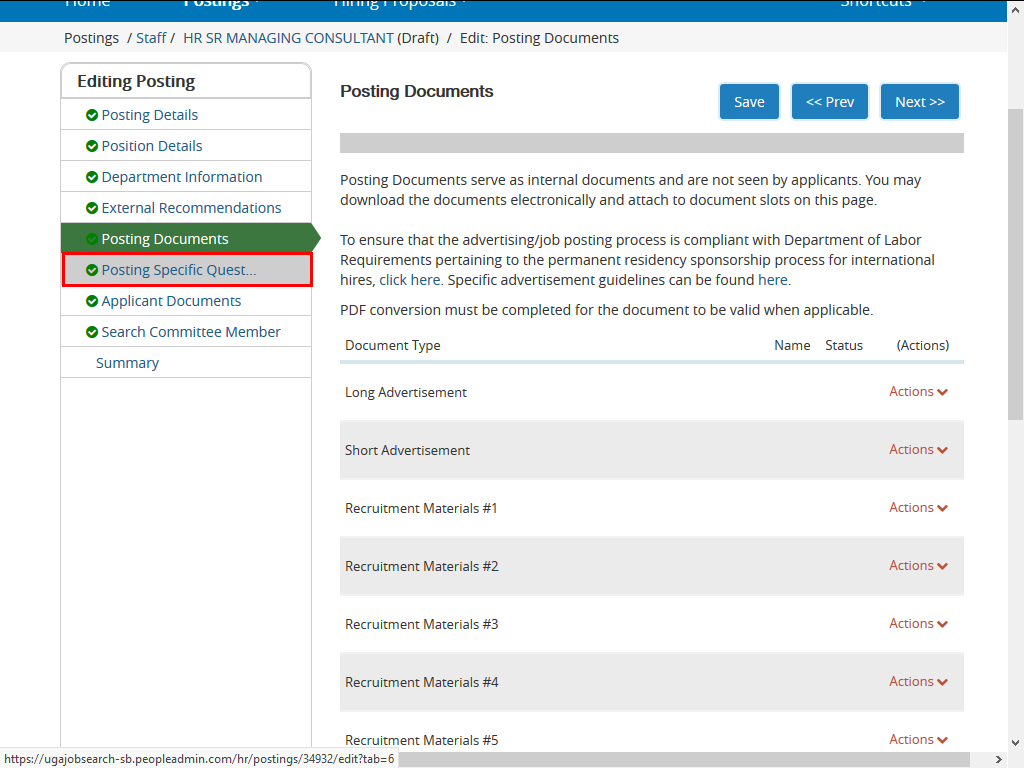This screenshot has width=1024, height=768.
Task: Open Posting Specific Questions section
Action: pyautogui.click(x=178, y=270)
